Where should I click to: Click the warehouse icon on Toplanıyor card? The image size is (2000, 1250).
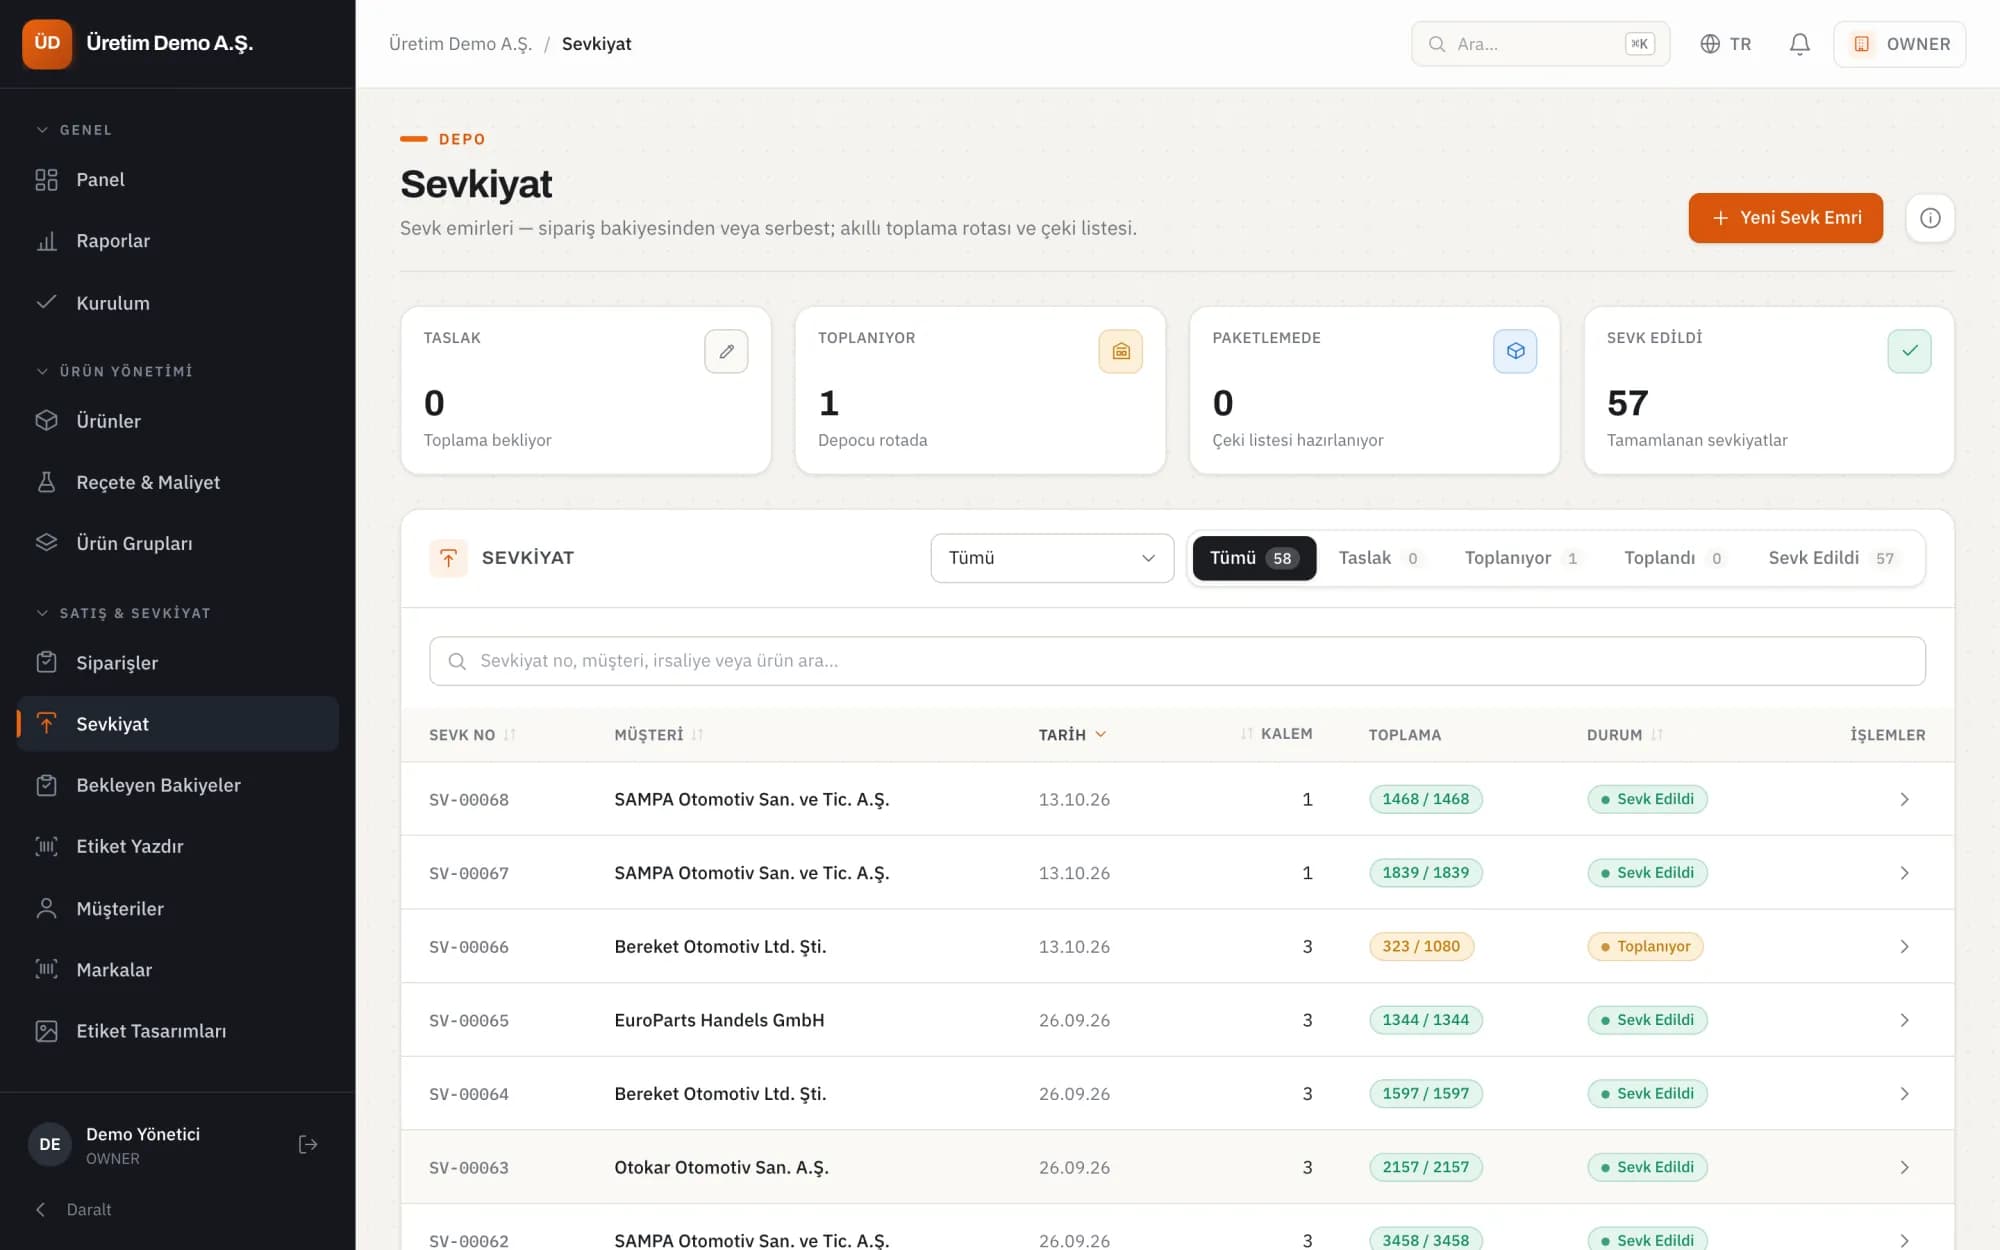click(1120, 351)
